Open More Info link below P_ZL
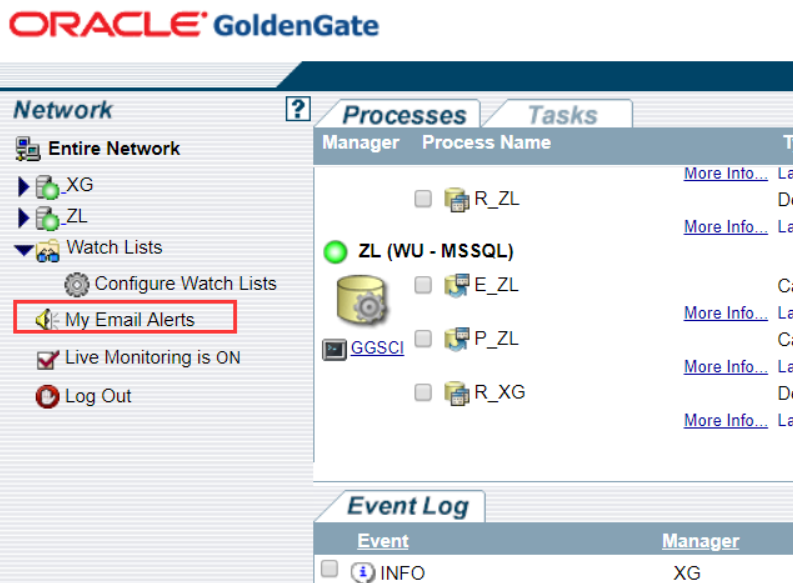Screen dimensions: 793x583 coord(726,366)
